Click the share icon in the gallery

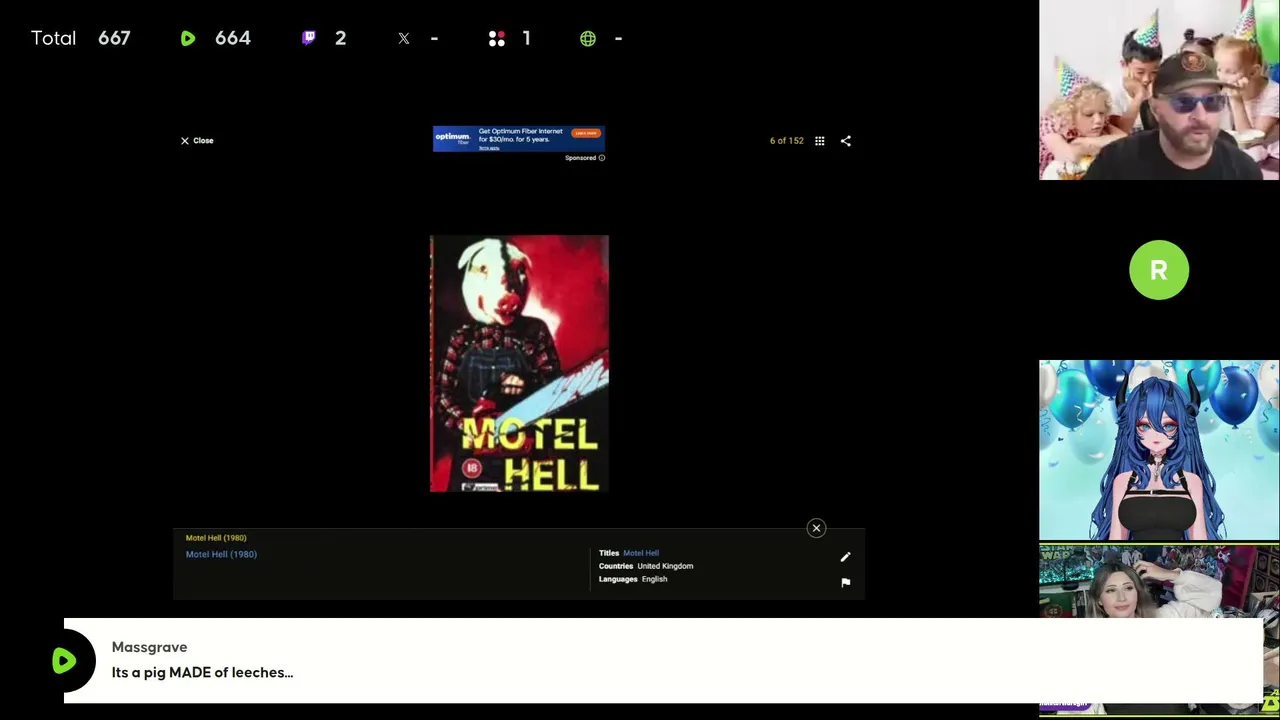(x=846, y=141)
